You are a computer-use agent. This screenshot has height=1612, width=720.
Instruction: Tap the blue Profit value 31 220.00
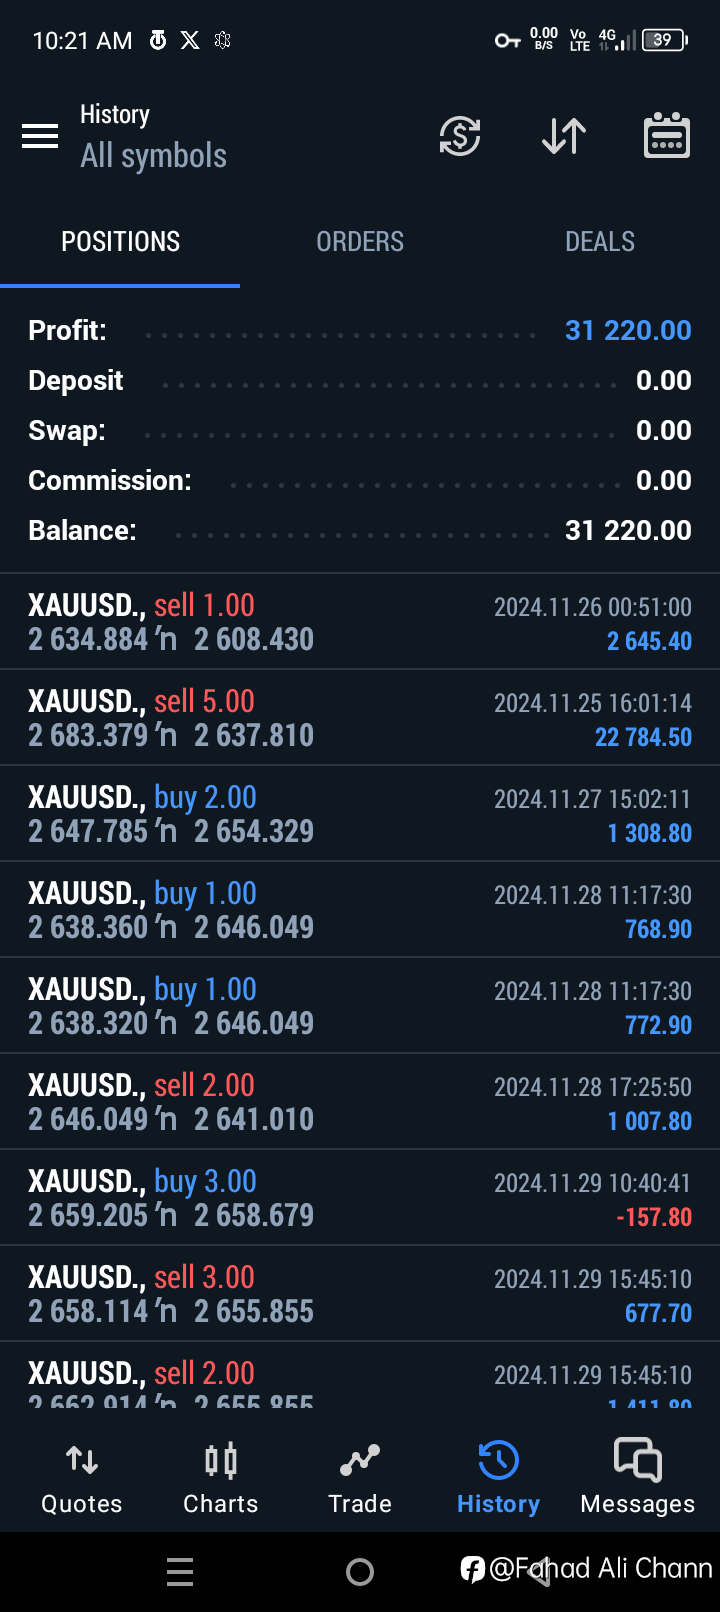628,331
